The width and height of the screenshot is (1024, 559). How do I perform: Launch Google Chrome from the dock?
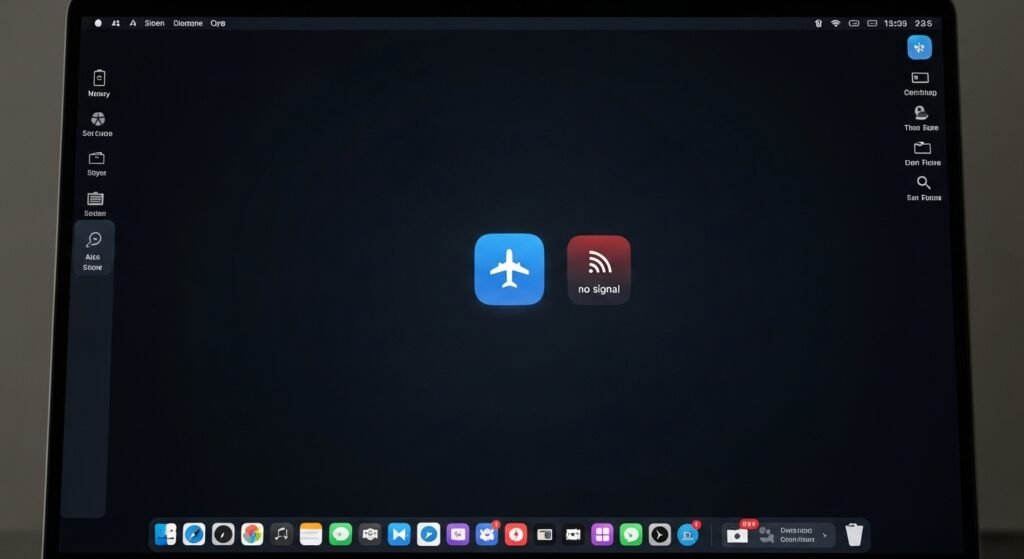[252, 534]
